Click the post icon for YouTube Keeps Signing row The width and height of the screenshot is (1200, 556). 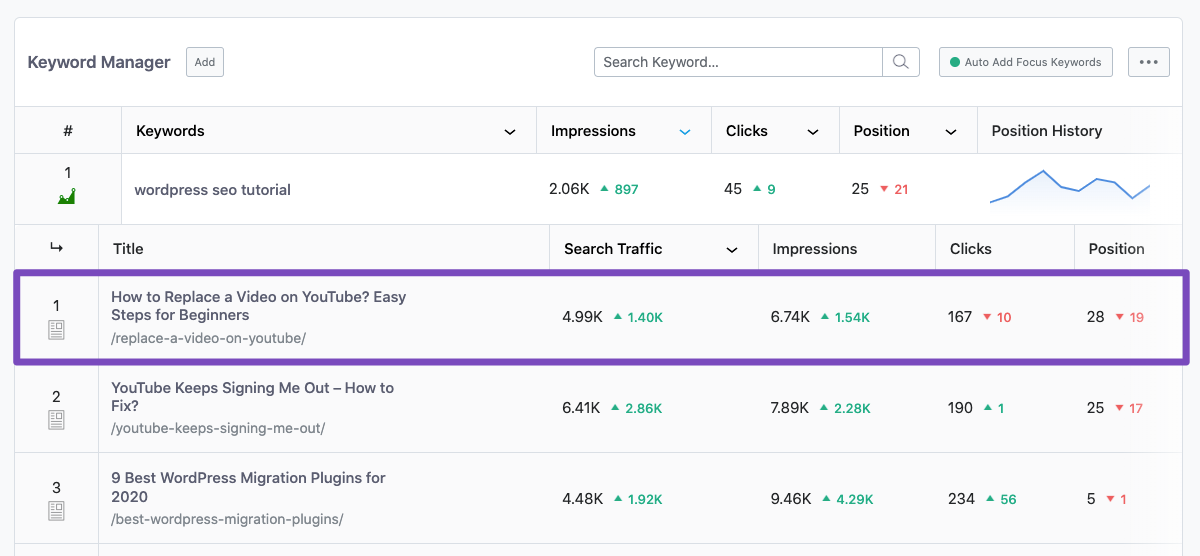(x=56, y=421)
